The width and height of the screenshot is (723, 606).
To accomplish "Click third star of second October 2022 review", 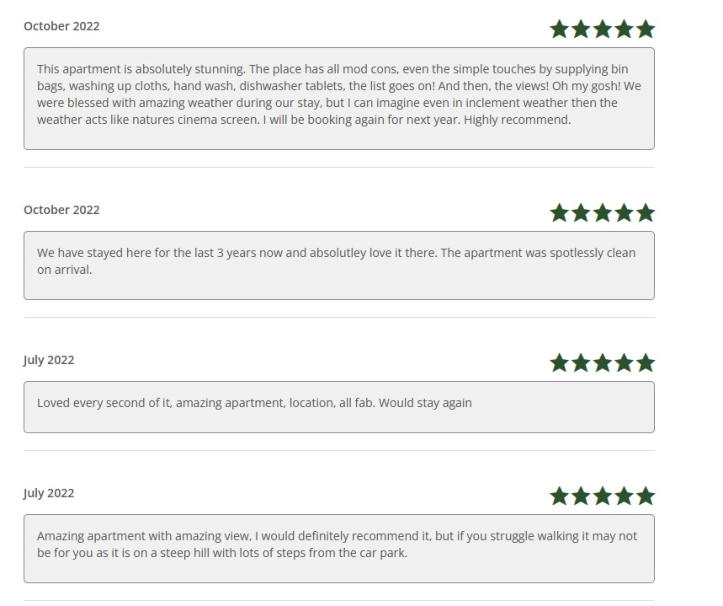I will point(602,213).
